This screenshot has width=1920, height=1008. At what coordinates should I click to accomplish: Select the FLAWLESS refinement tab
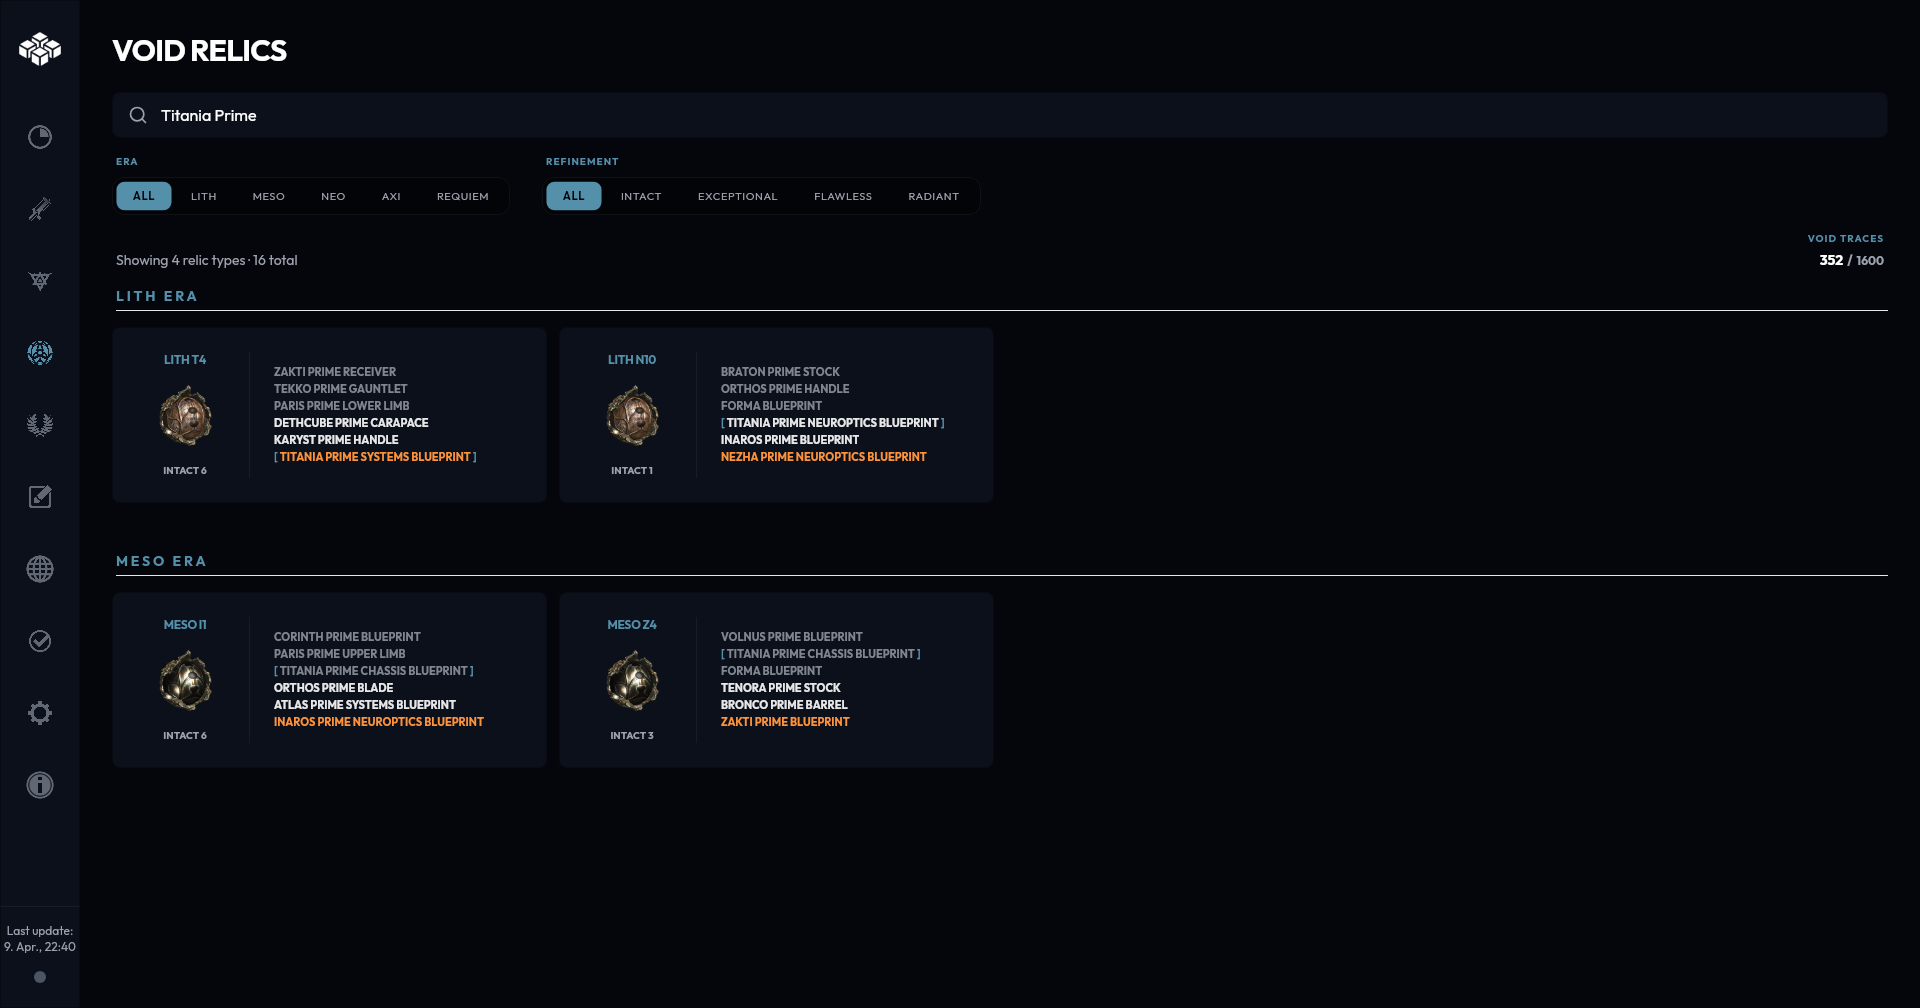pyautogui.click(x=843, y=196)
